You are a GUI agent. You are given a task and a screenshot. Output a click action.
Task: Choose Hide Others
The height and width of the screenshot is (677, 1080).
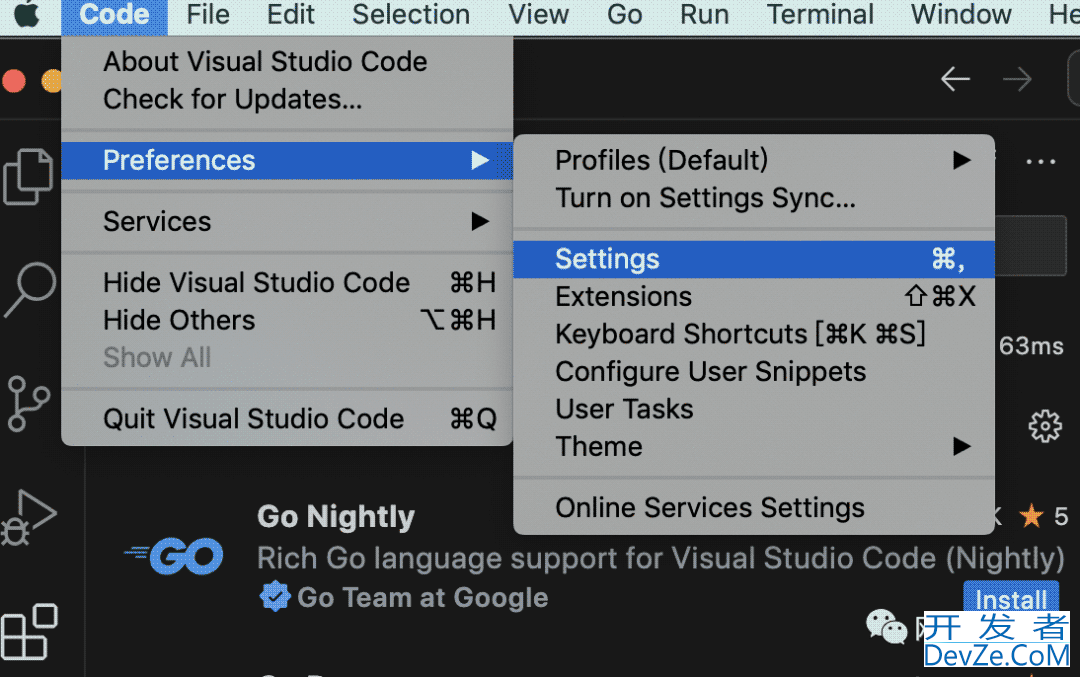287,320
